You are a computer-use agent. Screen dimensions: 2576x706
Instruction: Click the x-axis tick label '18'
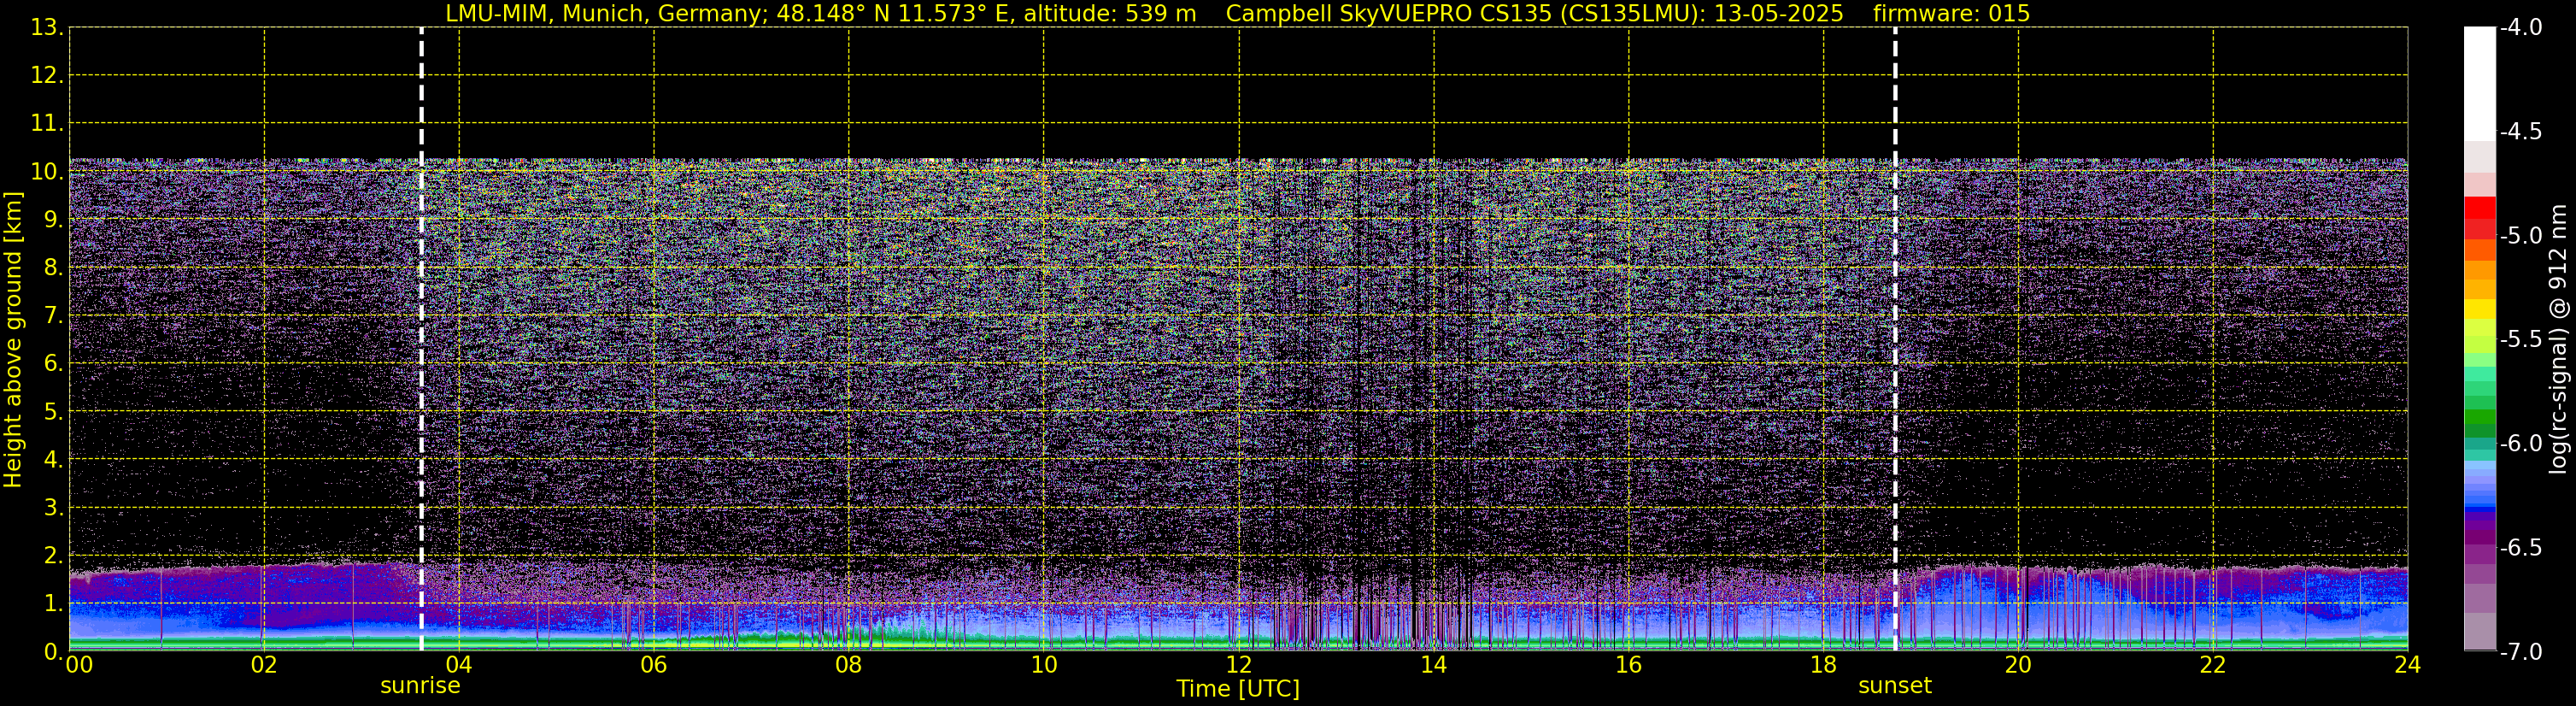[1823, 665]
